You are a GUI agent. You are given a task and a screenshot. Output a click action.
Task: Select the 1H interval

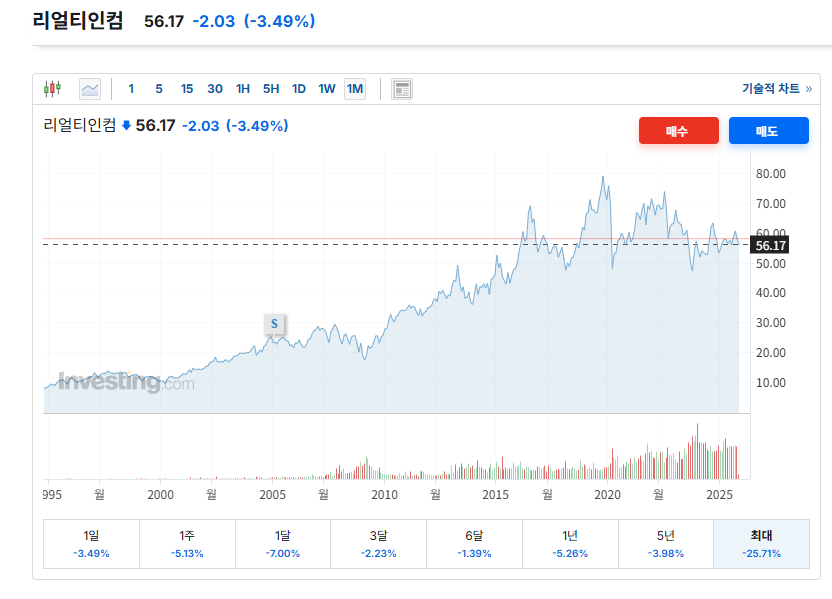(x=243, y=89)
